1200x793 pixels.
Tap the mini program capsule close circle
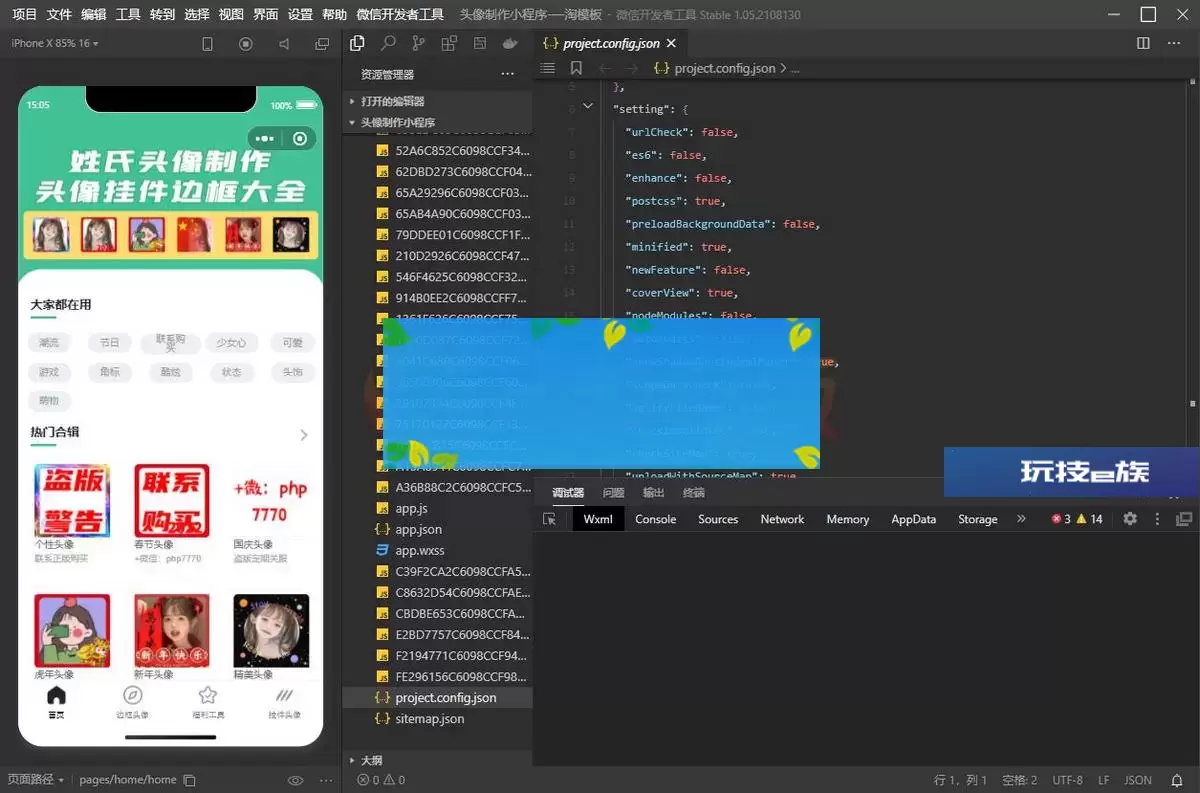click(x=300, y=139)
